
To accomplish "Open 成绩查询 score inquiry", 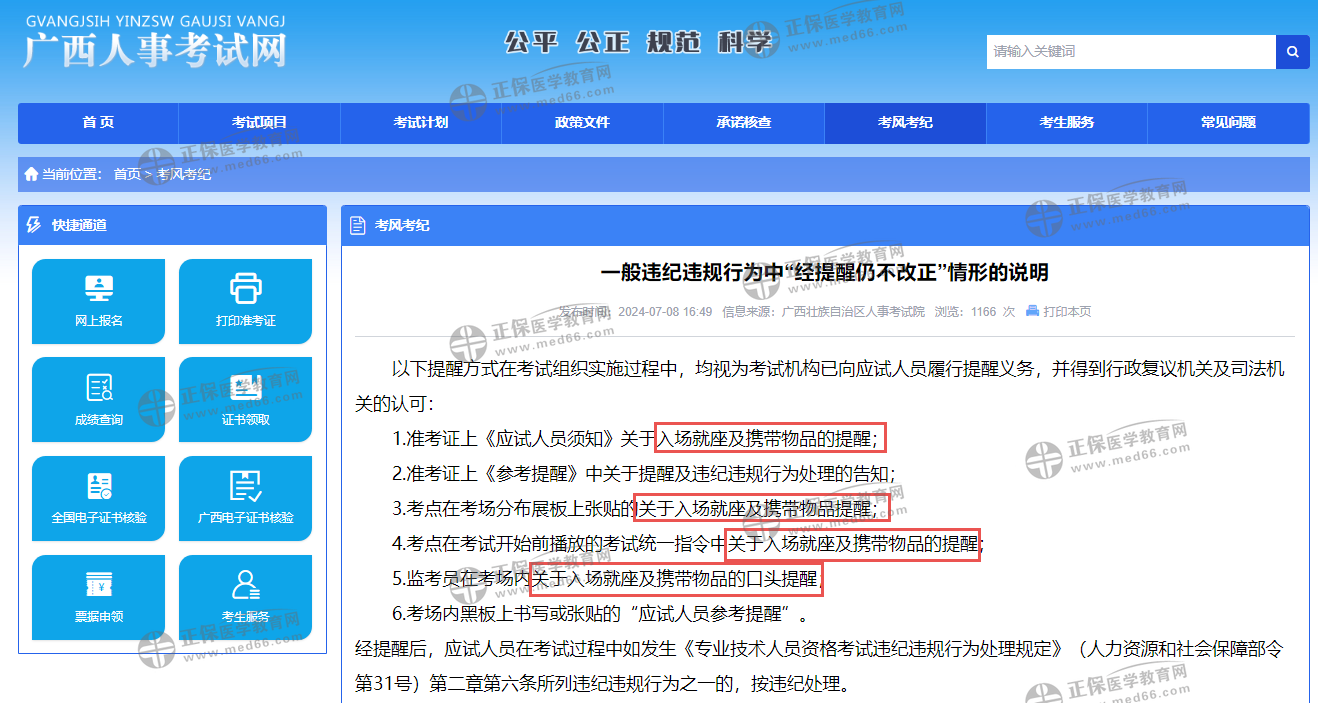I will click(x=98, y=399).
